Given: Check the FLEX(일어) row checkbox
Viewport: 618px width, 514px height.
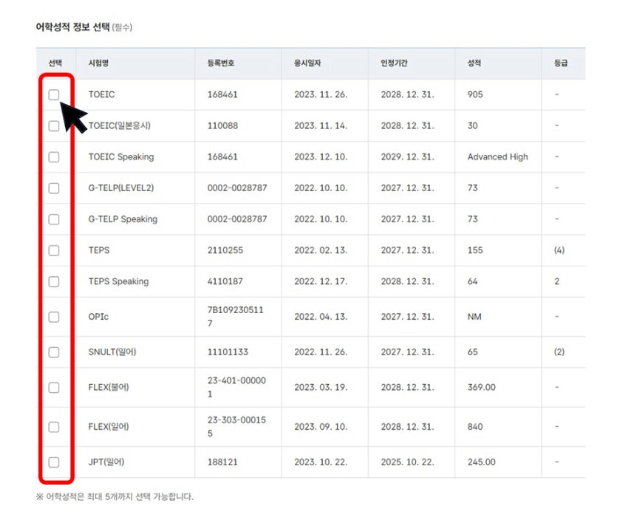Looking at the screenshot, I should click(54, 427).
